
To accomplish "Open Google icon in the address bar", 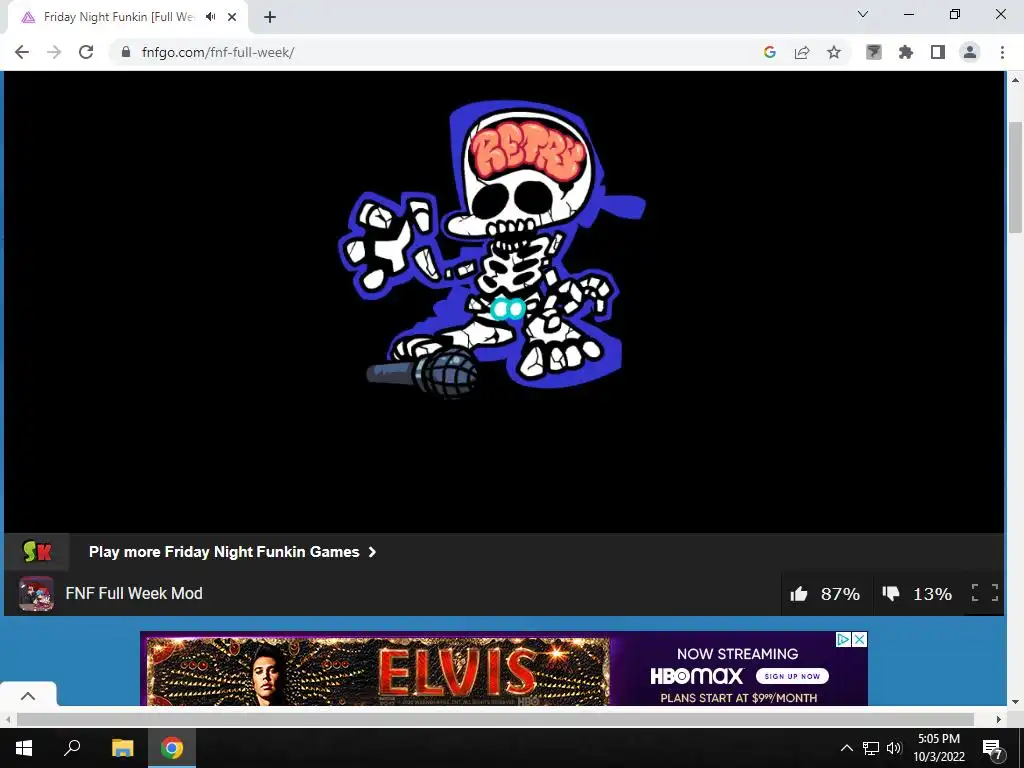I will tap(769, 52).
